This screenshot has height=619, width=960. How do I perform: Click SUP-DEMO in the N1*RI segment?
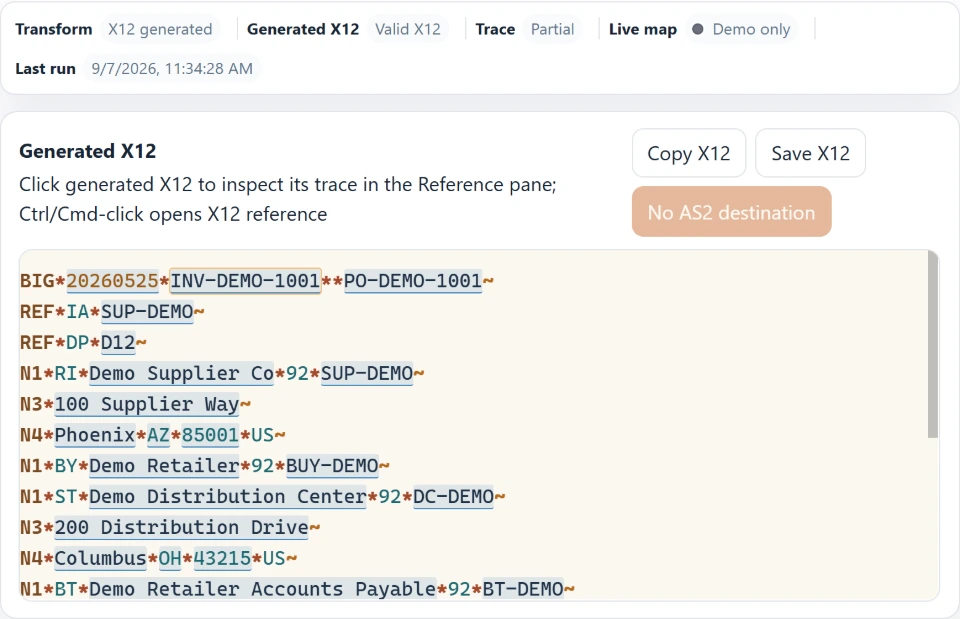click(x=367, y=373)
